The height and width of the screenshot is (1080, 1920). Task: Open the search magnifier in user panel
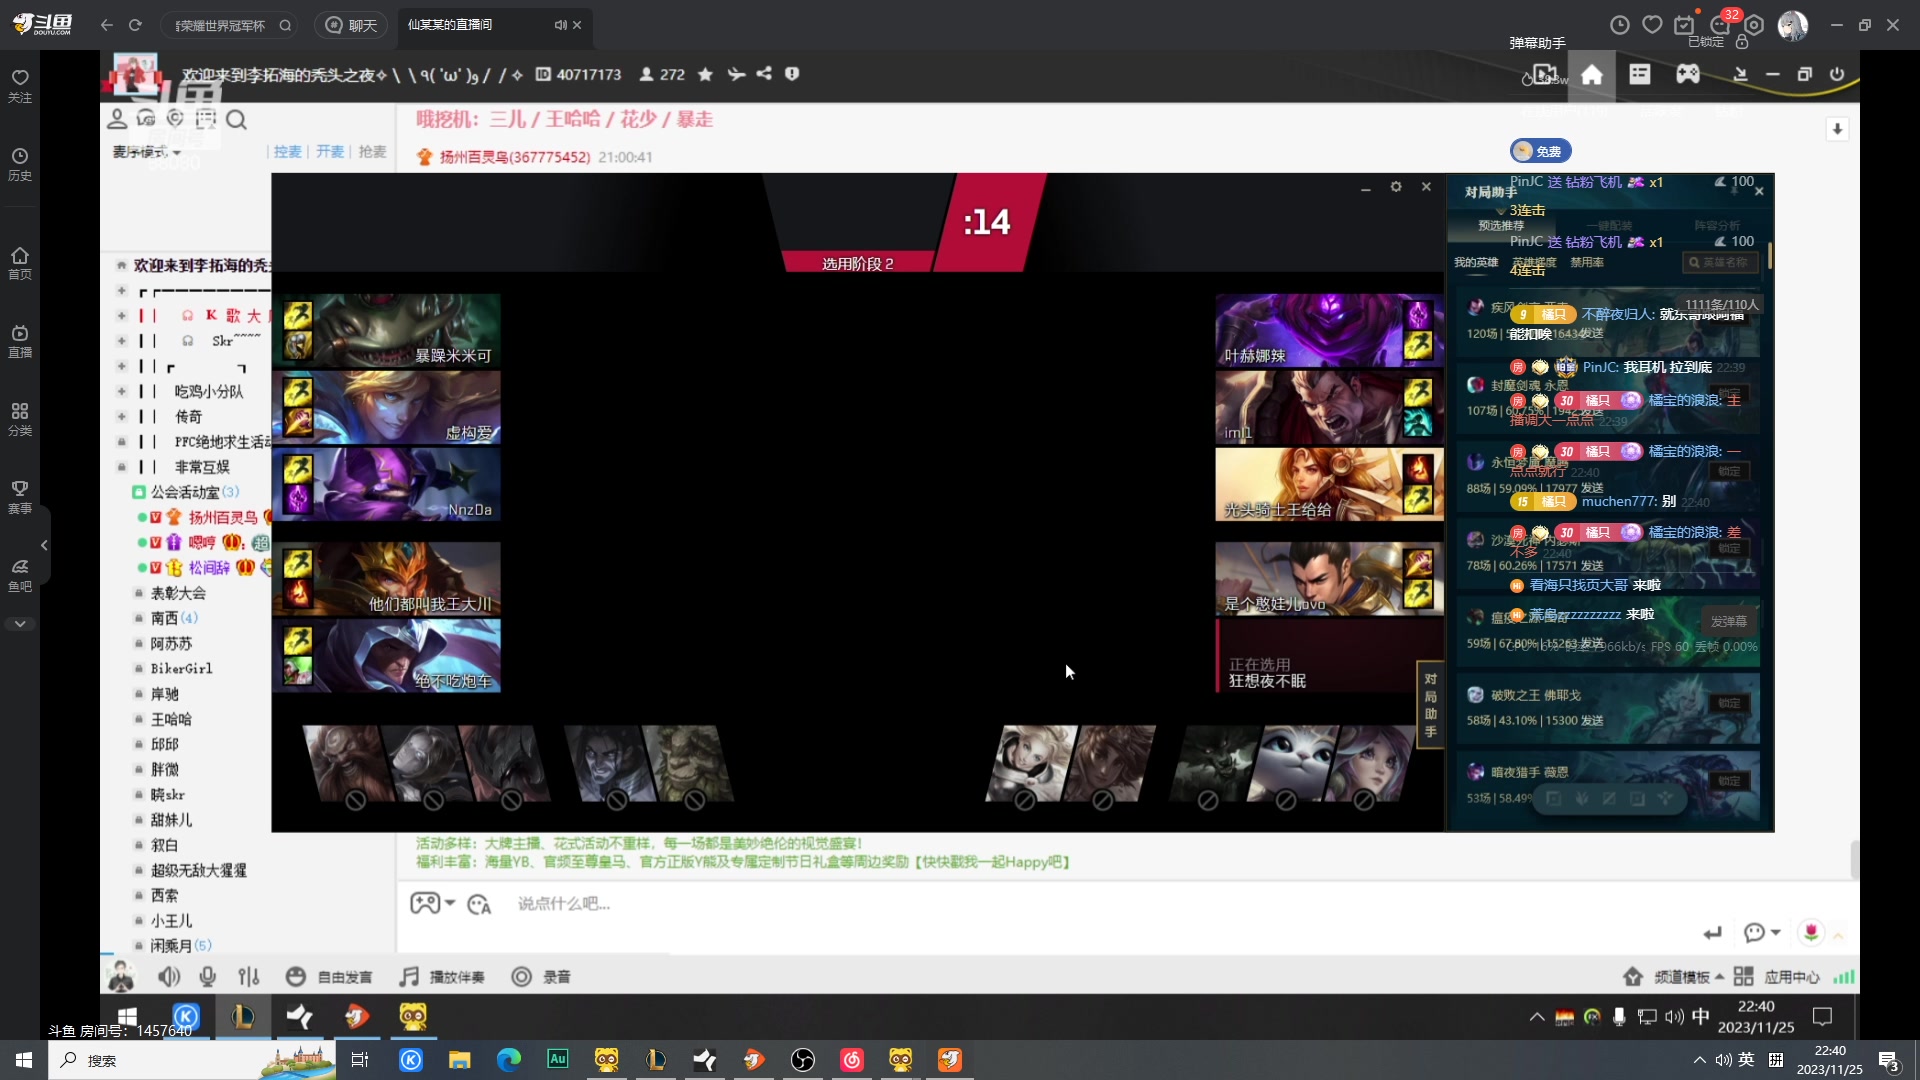click(x=236, y=120)
